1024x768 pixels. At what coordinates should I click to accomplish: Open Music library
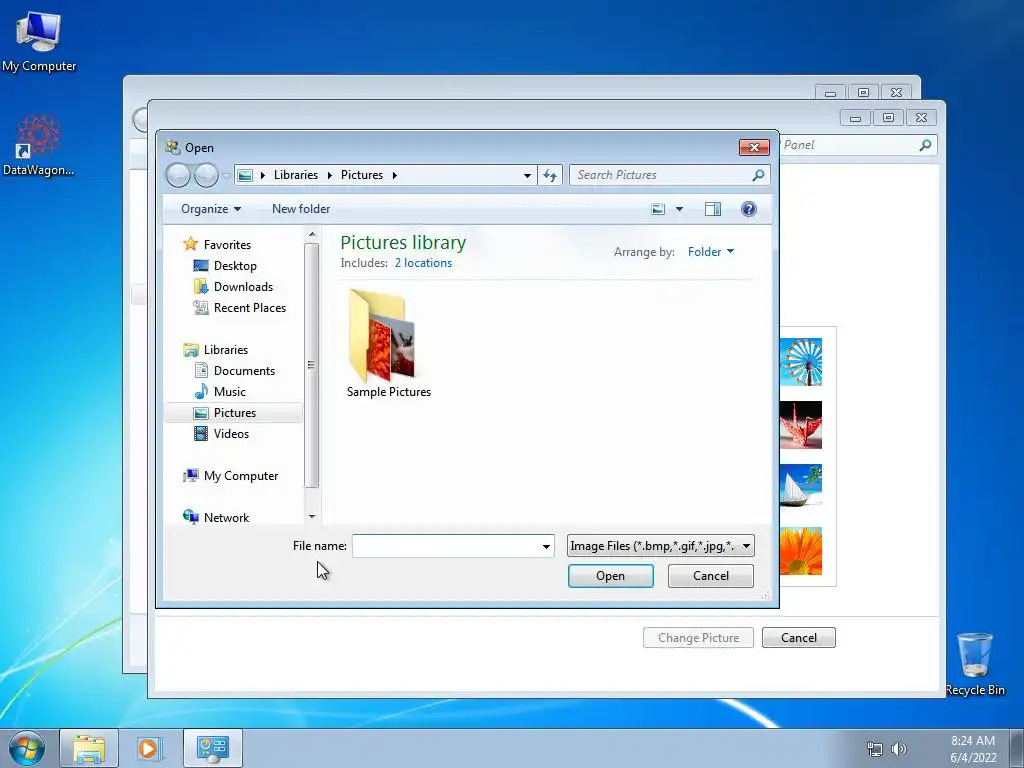(229, 392)
